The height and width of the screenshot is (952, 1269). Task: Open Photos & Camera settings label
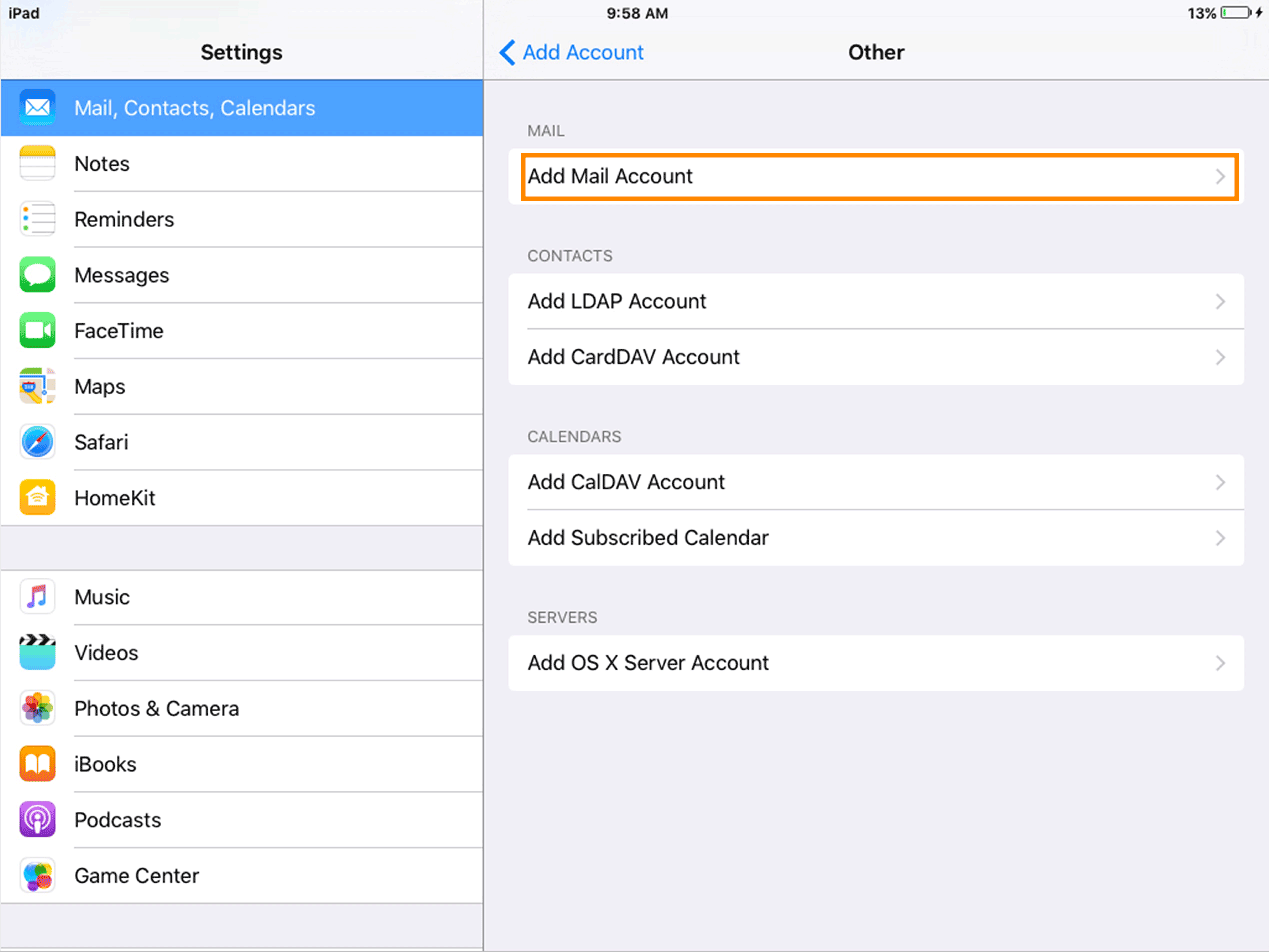click(157, 708)
